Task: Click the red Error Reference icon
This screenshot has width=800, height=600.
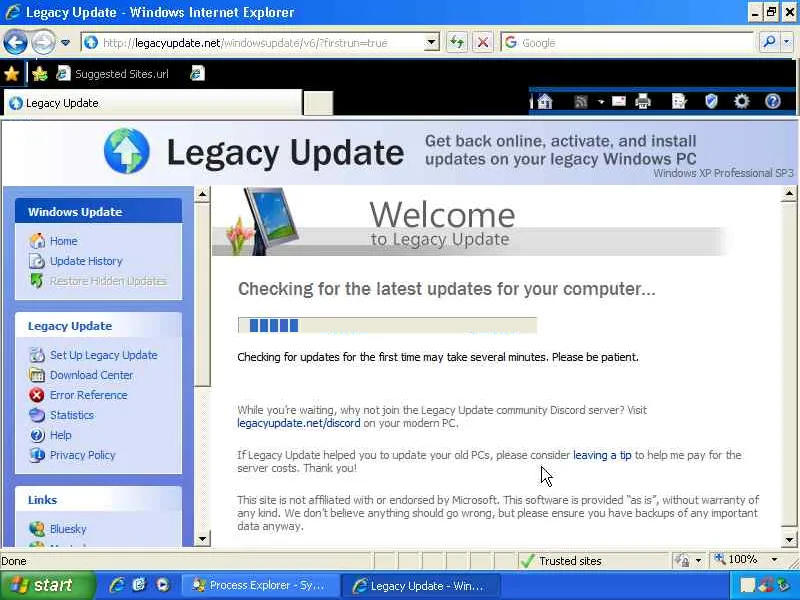Action: coord(37,395)
